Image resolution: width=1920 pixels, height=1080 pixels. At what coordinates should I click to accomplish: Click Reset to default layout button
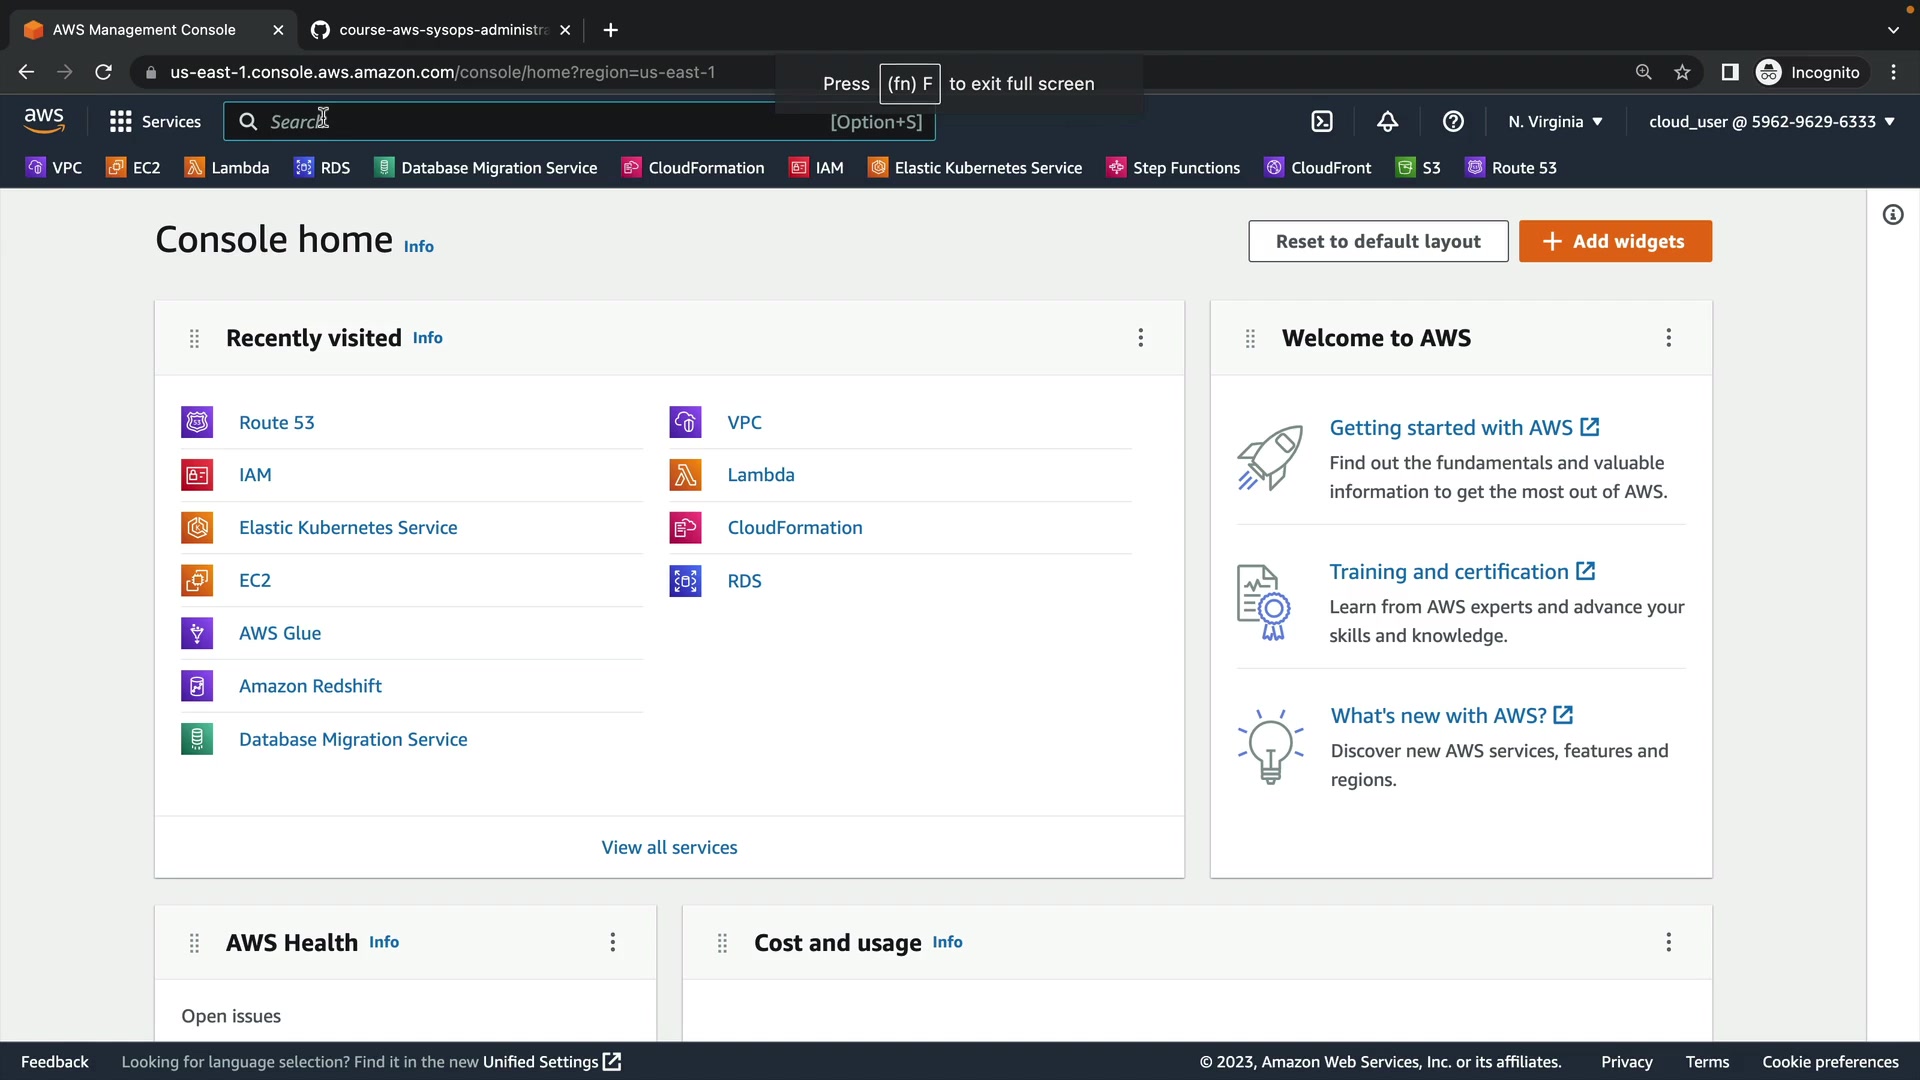[1377, 241]
